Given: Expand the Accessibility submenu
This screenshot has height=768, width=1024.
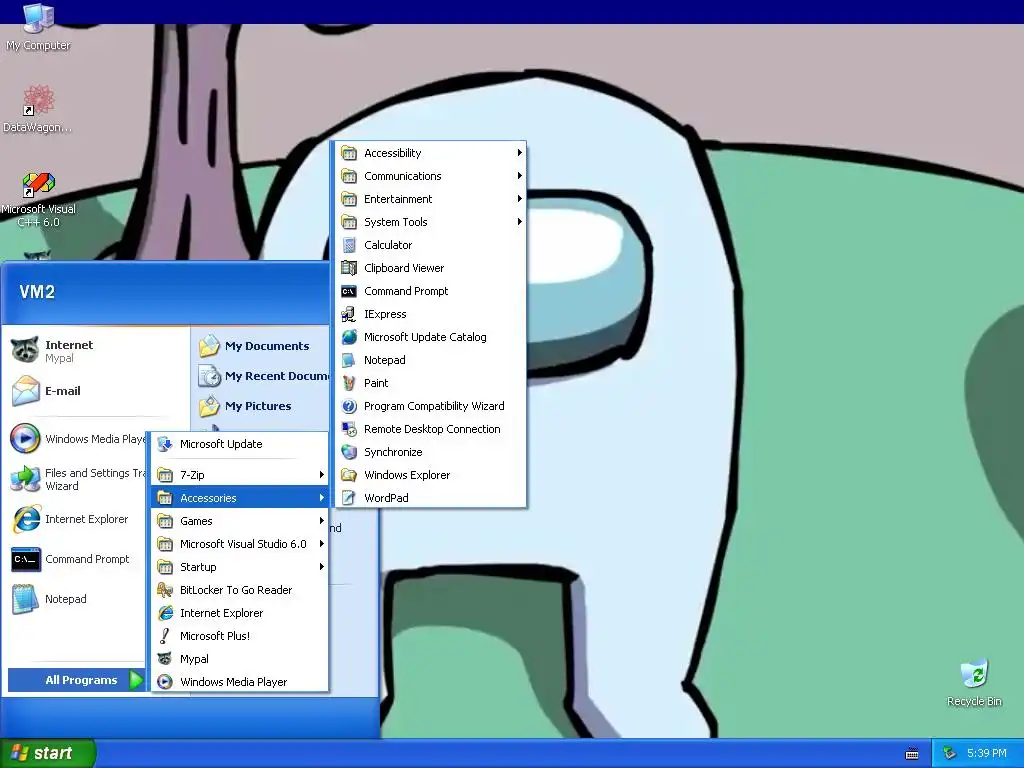Looking at the screenshot, I should 430,153.
